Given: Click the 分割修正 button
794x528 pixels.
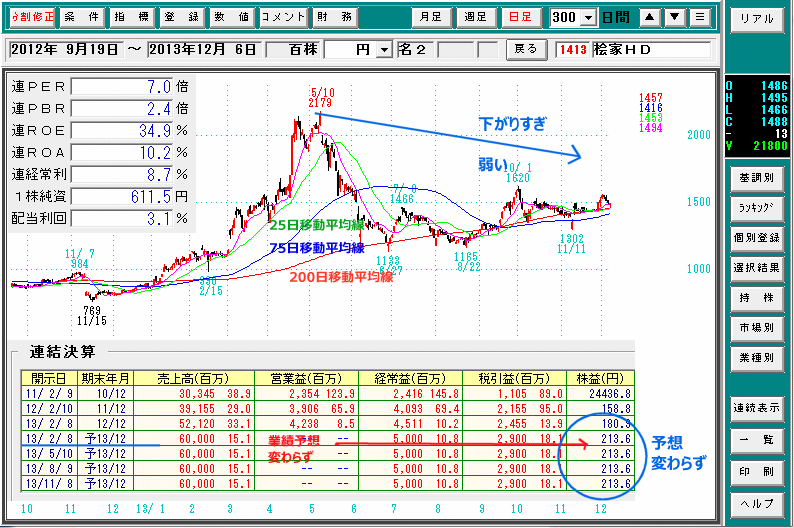Looking at the screenshot, I should click(32, 17).
